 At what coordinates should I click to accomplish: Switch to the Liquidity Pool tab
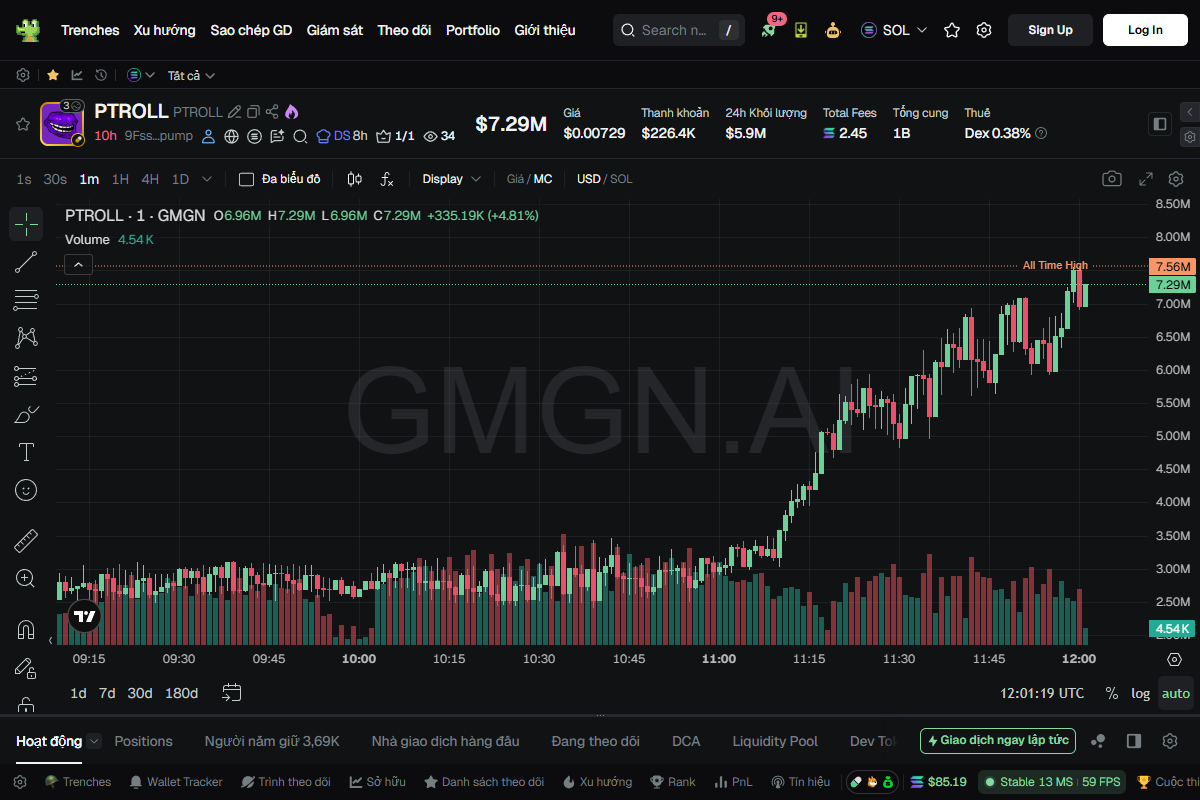775,741
